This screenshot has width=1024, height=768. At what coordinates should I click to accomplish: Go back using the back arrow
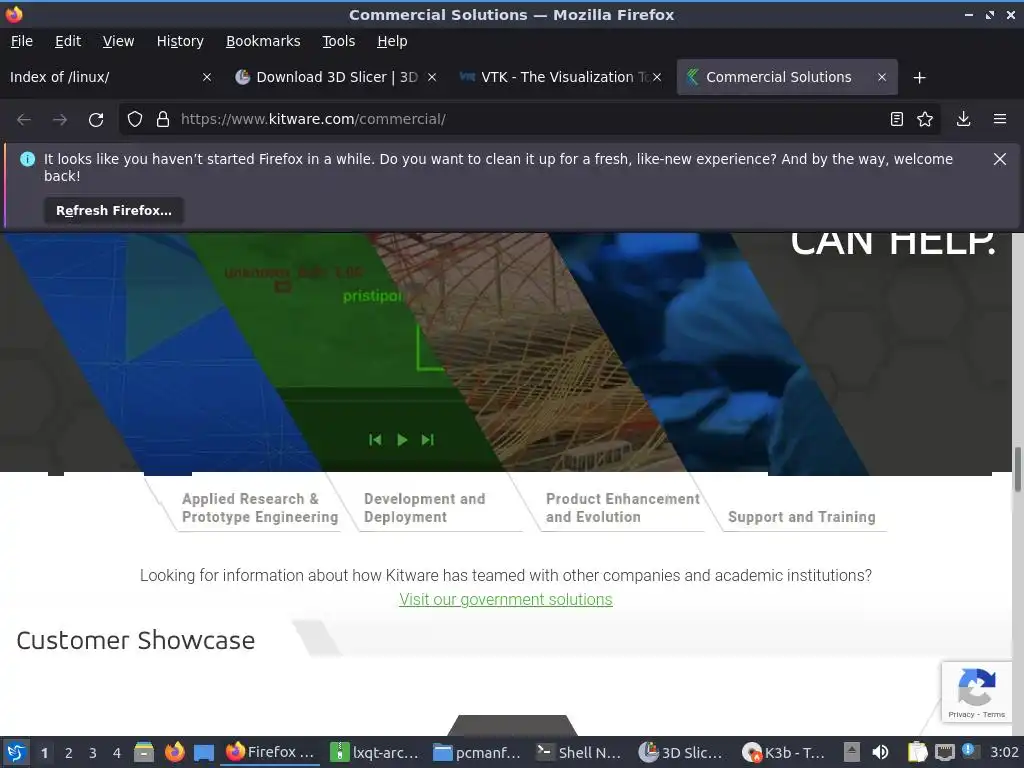click(24, 120)
